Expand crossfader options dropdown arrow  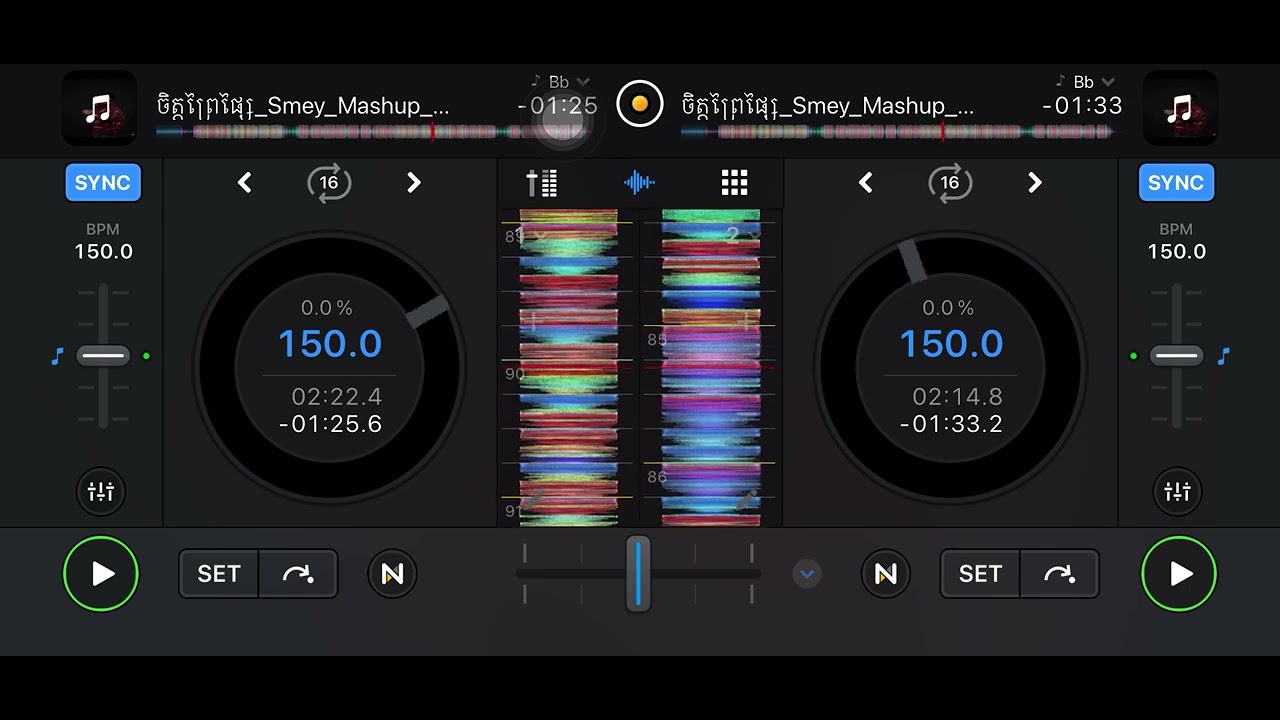coord(807,574)
